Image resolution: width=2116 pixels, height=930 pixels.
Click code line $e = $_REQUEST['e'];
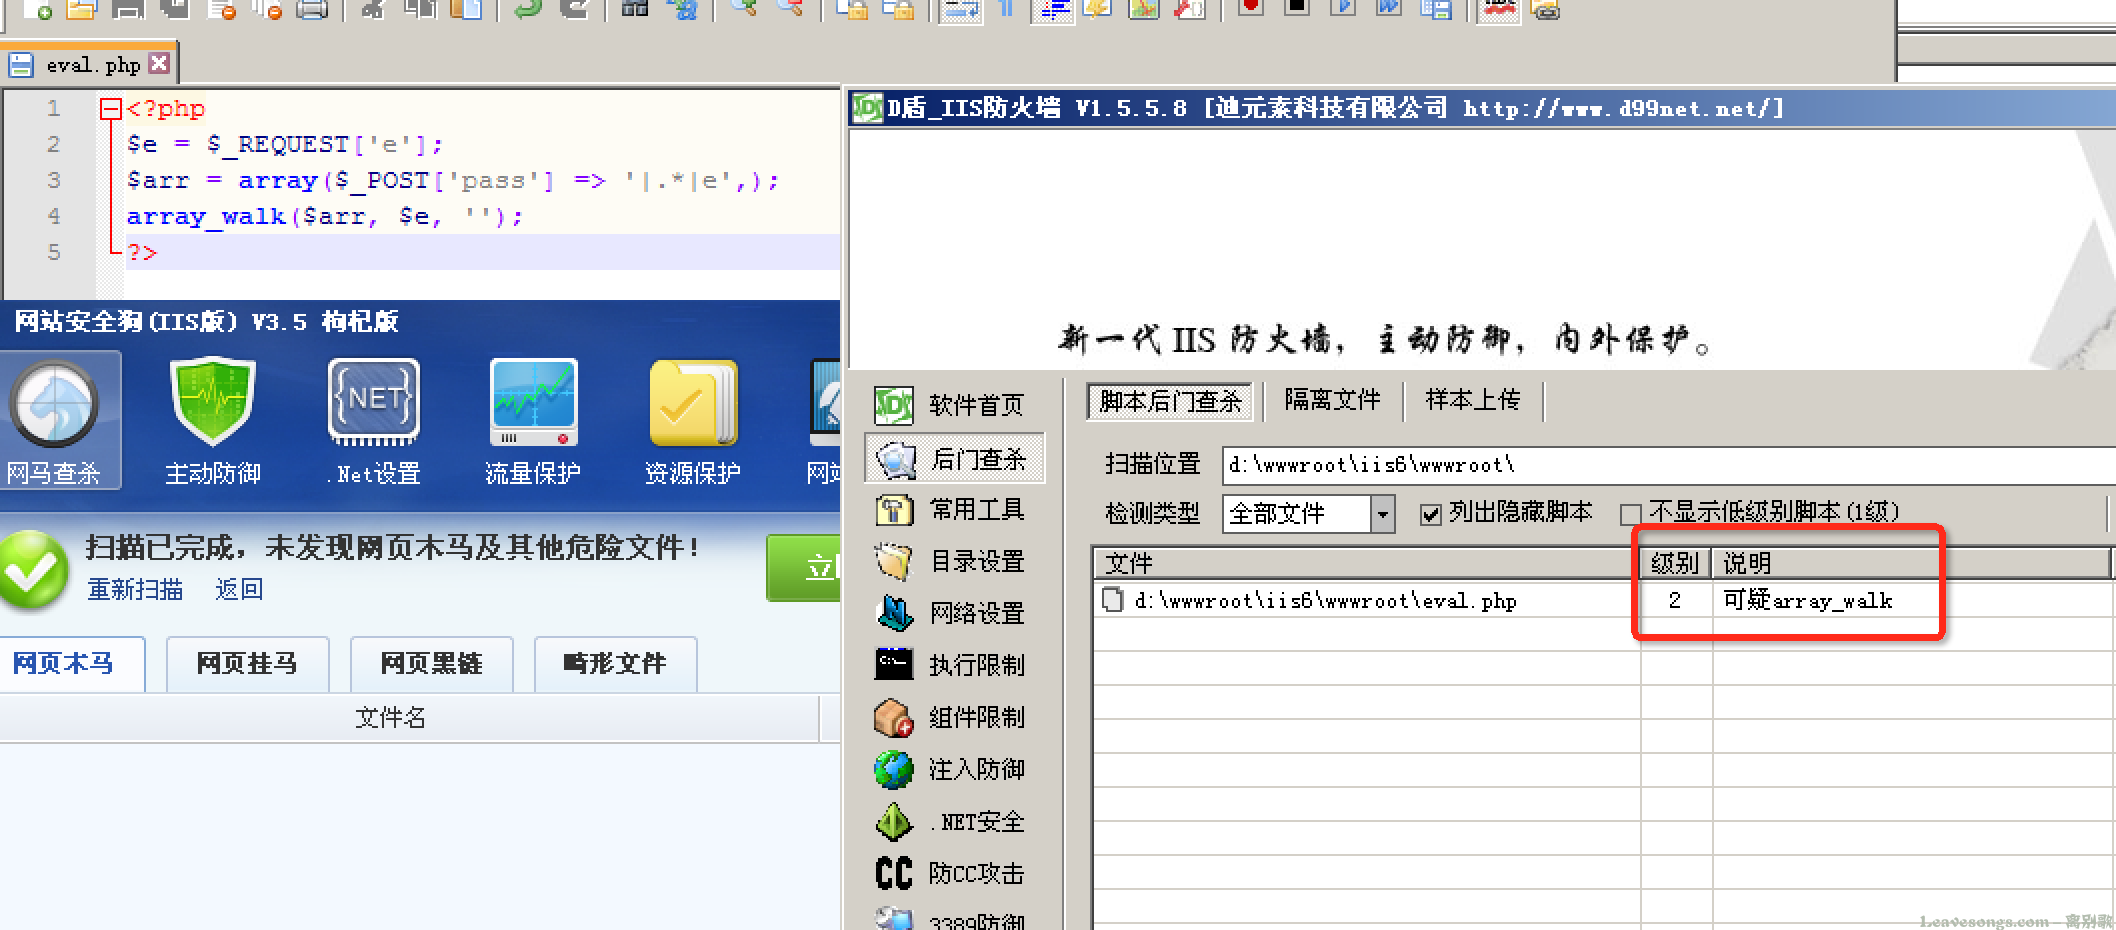(285, 145)
